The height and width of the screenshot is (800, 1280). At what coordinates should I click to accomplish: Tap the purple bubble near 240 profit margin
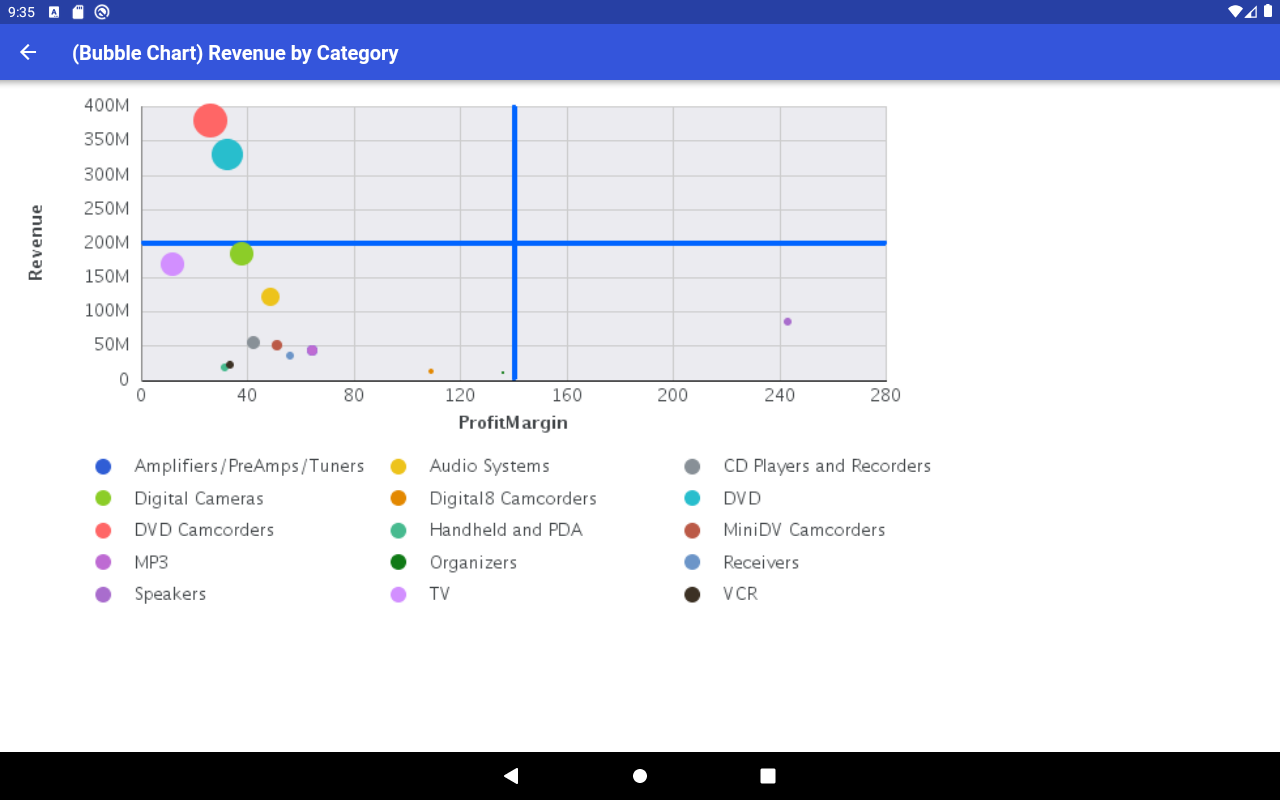click(787, 322)
